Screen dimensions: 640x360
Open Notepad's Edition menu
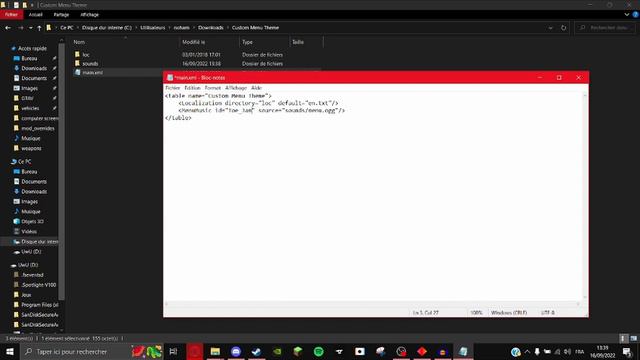coord(192,88)
